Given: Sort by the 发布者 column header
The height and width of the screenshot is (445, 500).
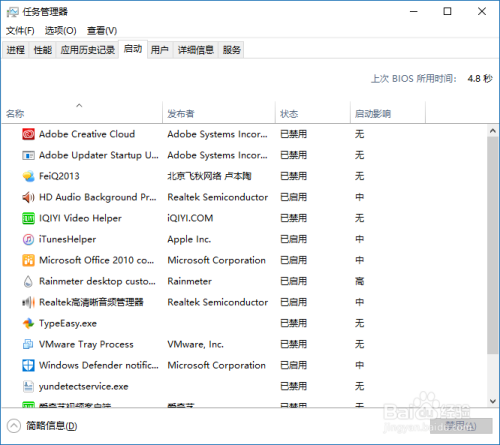Looking at the screenshot, I should click(219, 113).
